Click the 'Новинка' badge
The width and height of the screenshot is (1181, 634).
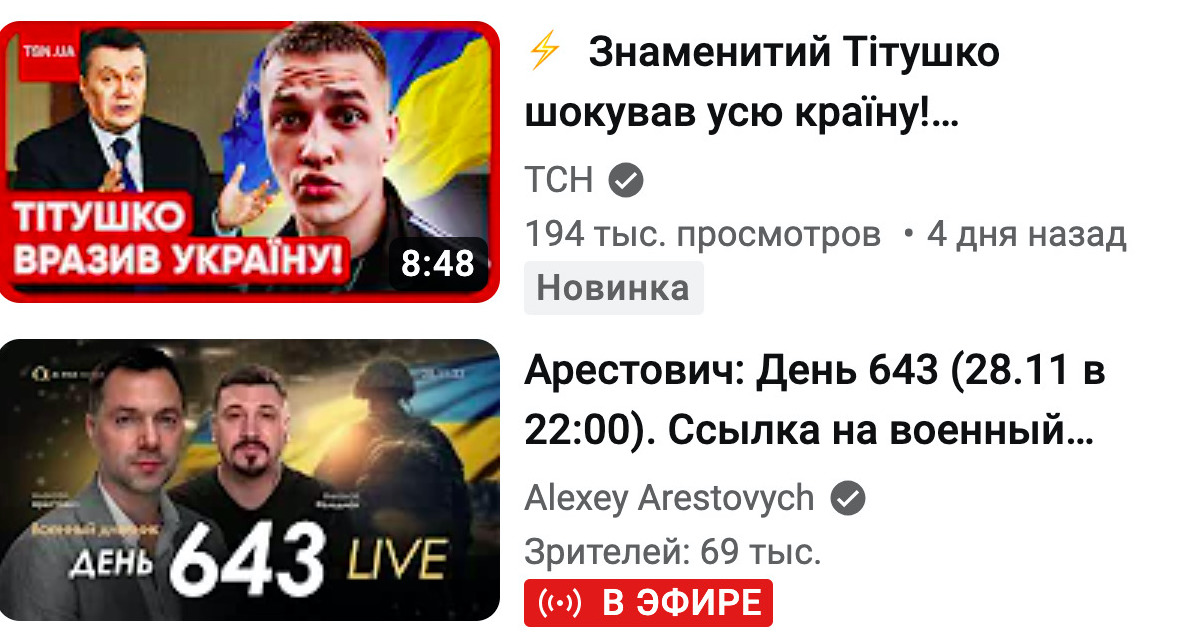(x=614, y=288)
